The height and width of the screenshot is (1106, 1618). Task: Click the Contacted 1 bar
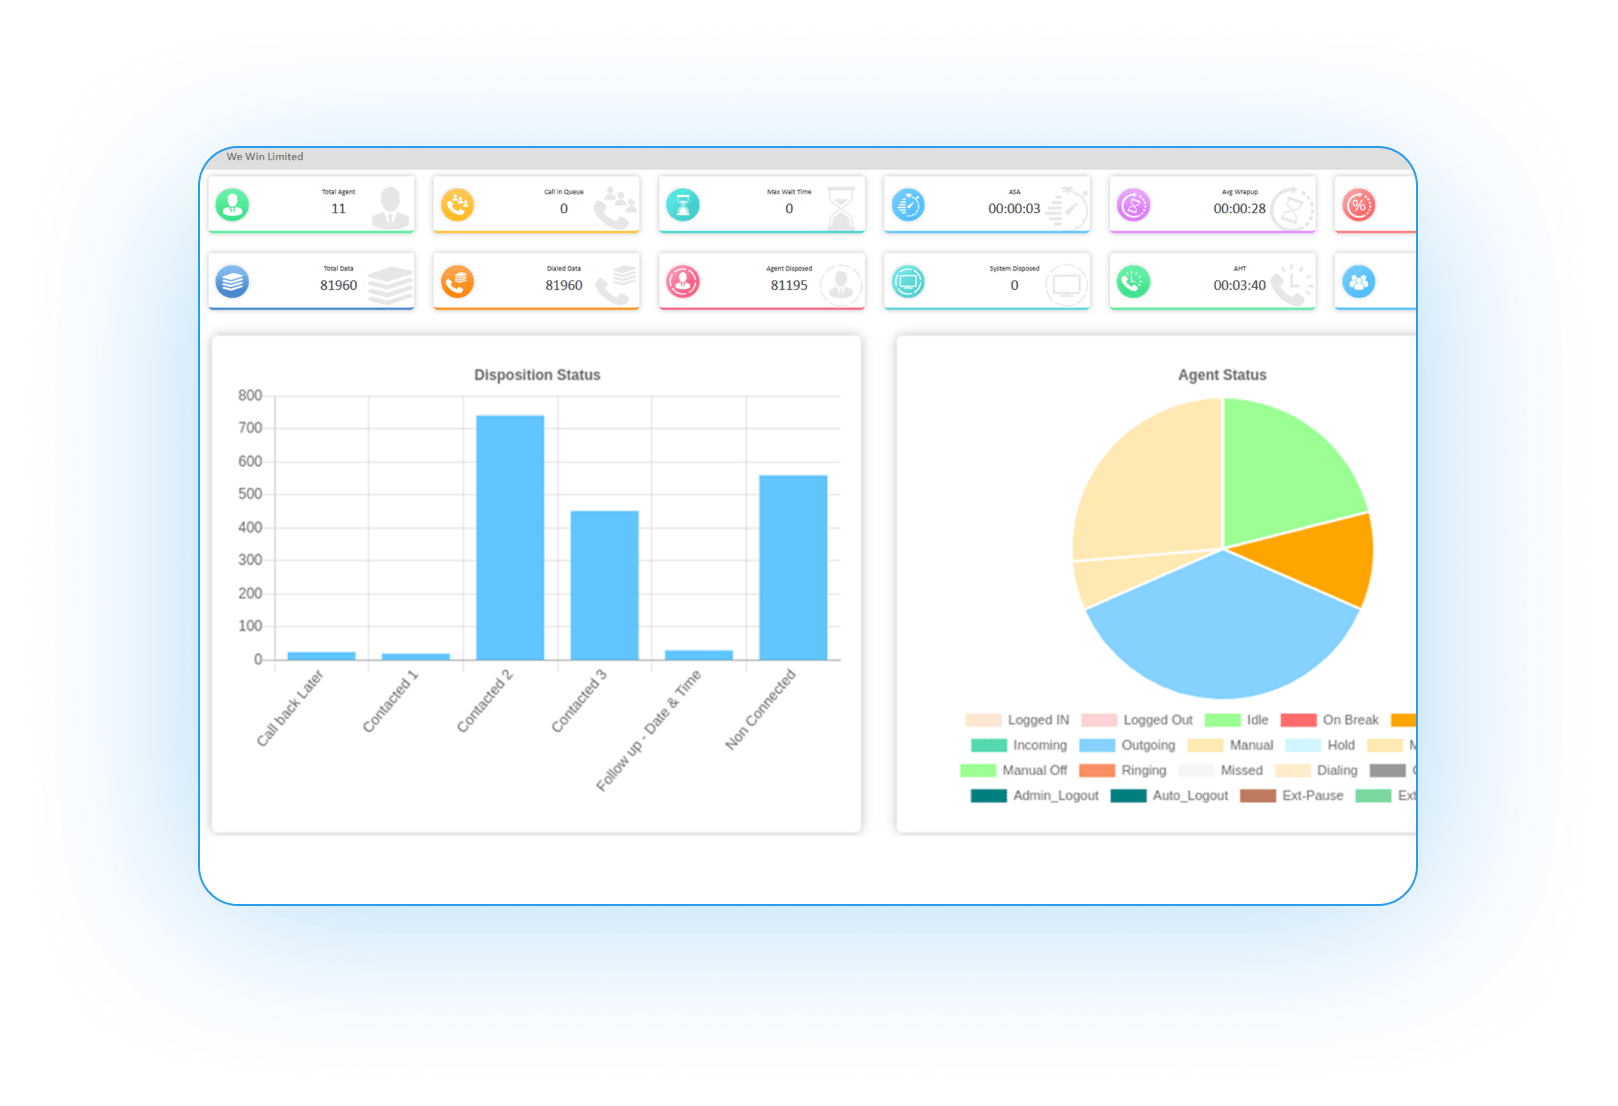[x=416, y=657]
